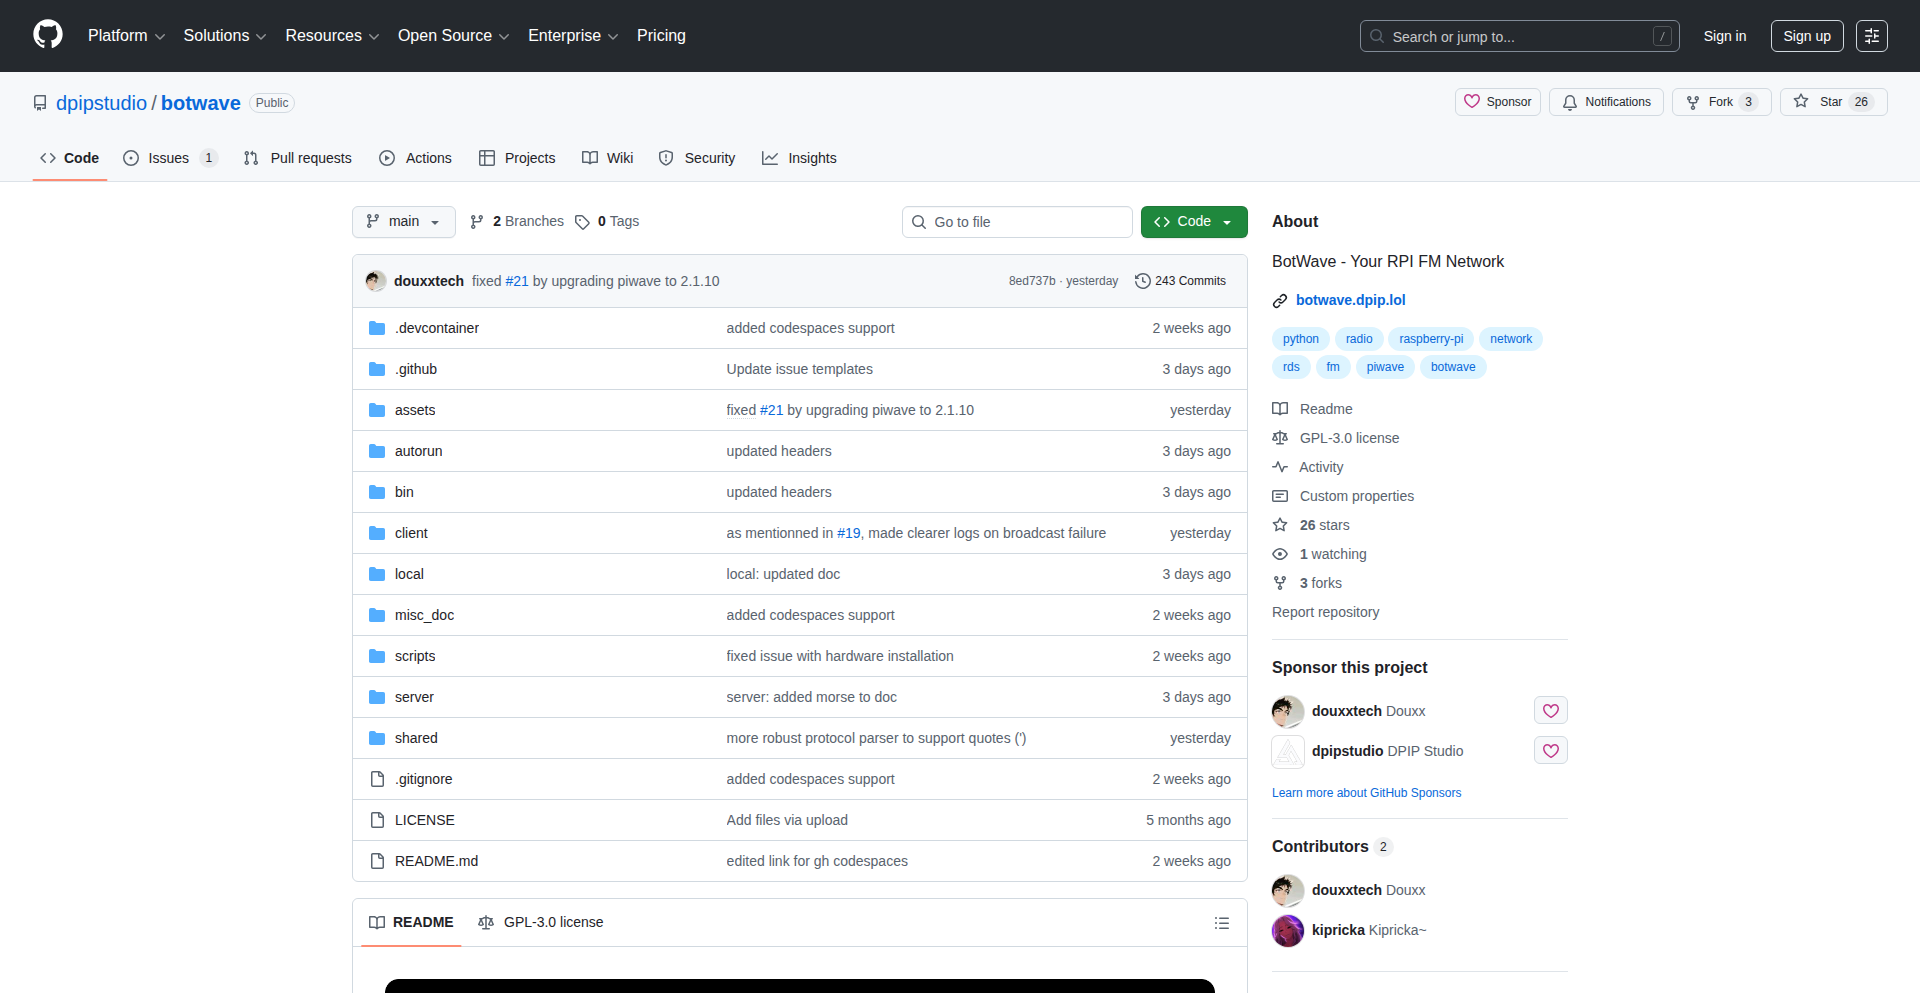The height and width of the screenshot is (993, 1920).
Task: Click the commit history clock icon
Action: (1143, 281)
